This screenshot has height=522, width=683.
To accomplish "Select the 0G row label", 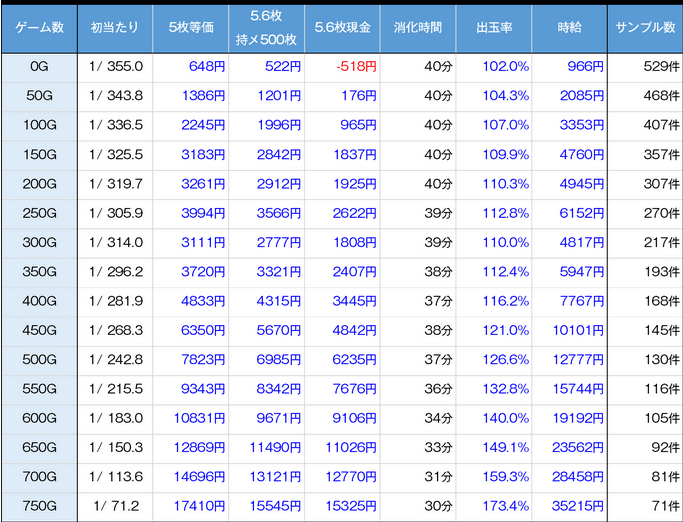I will pos(39,67).
